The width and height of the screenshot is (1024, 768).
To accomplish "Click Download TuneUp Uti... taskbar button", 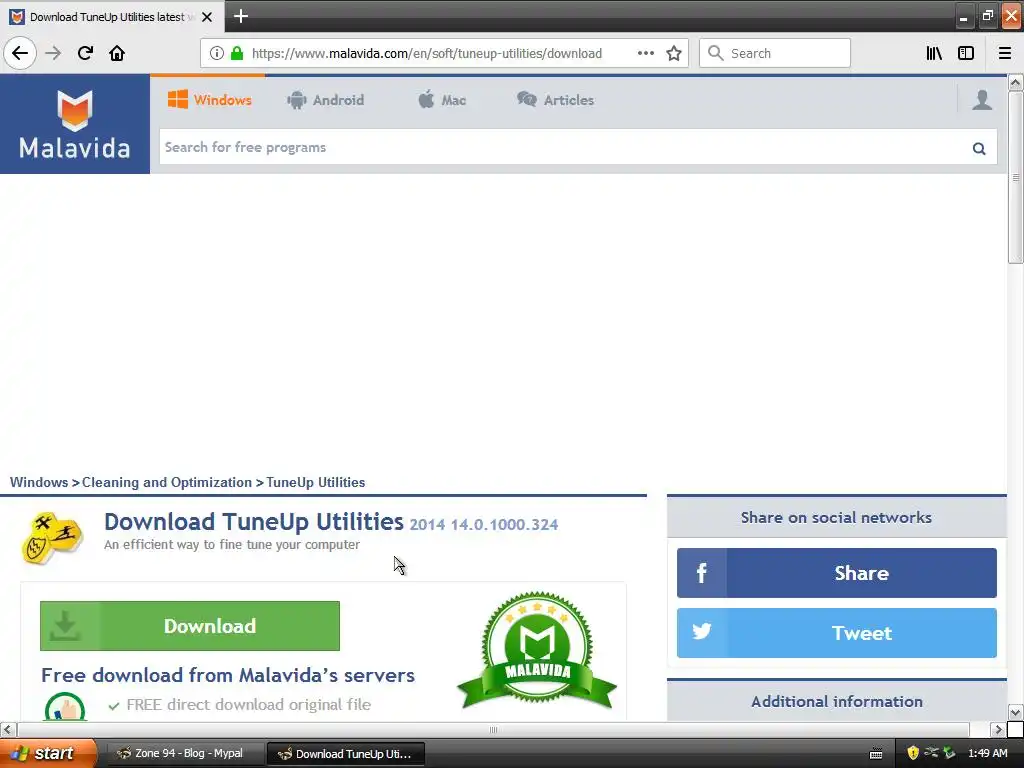I will tap(346, 754).
